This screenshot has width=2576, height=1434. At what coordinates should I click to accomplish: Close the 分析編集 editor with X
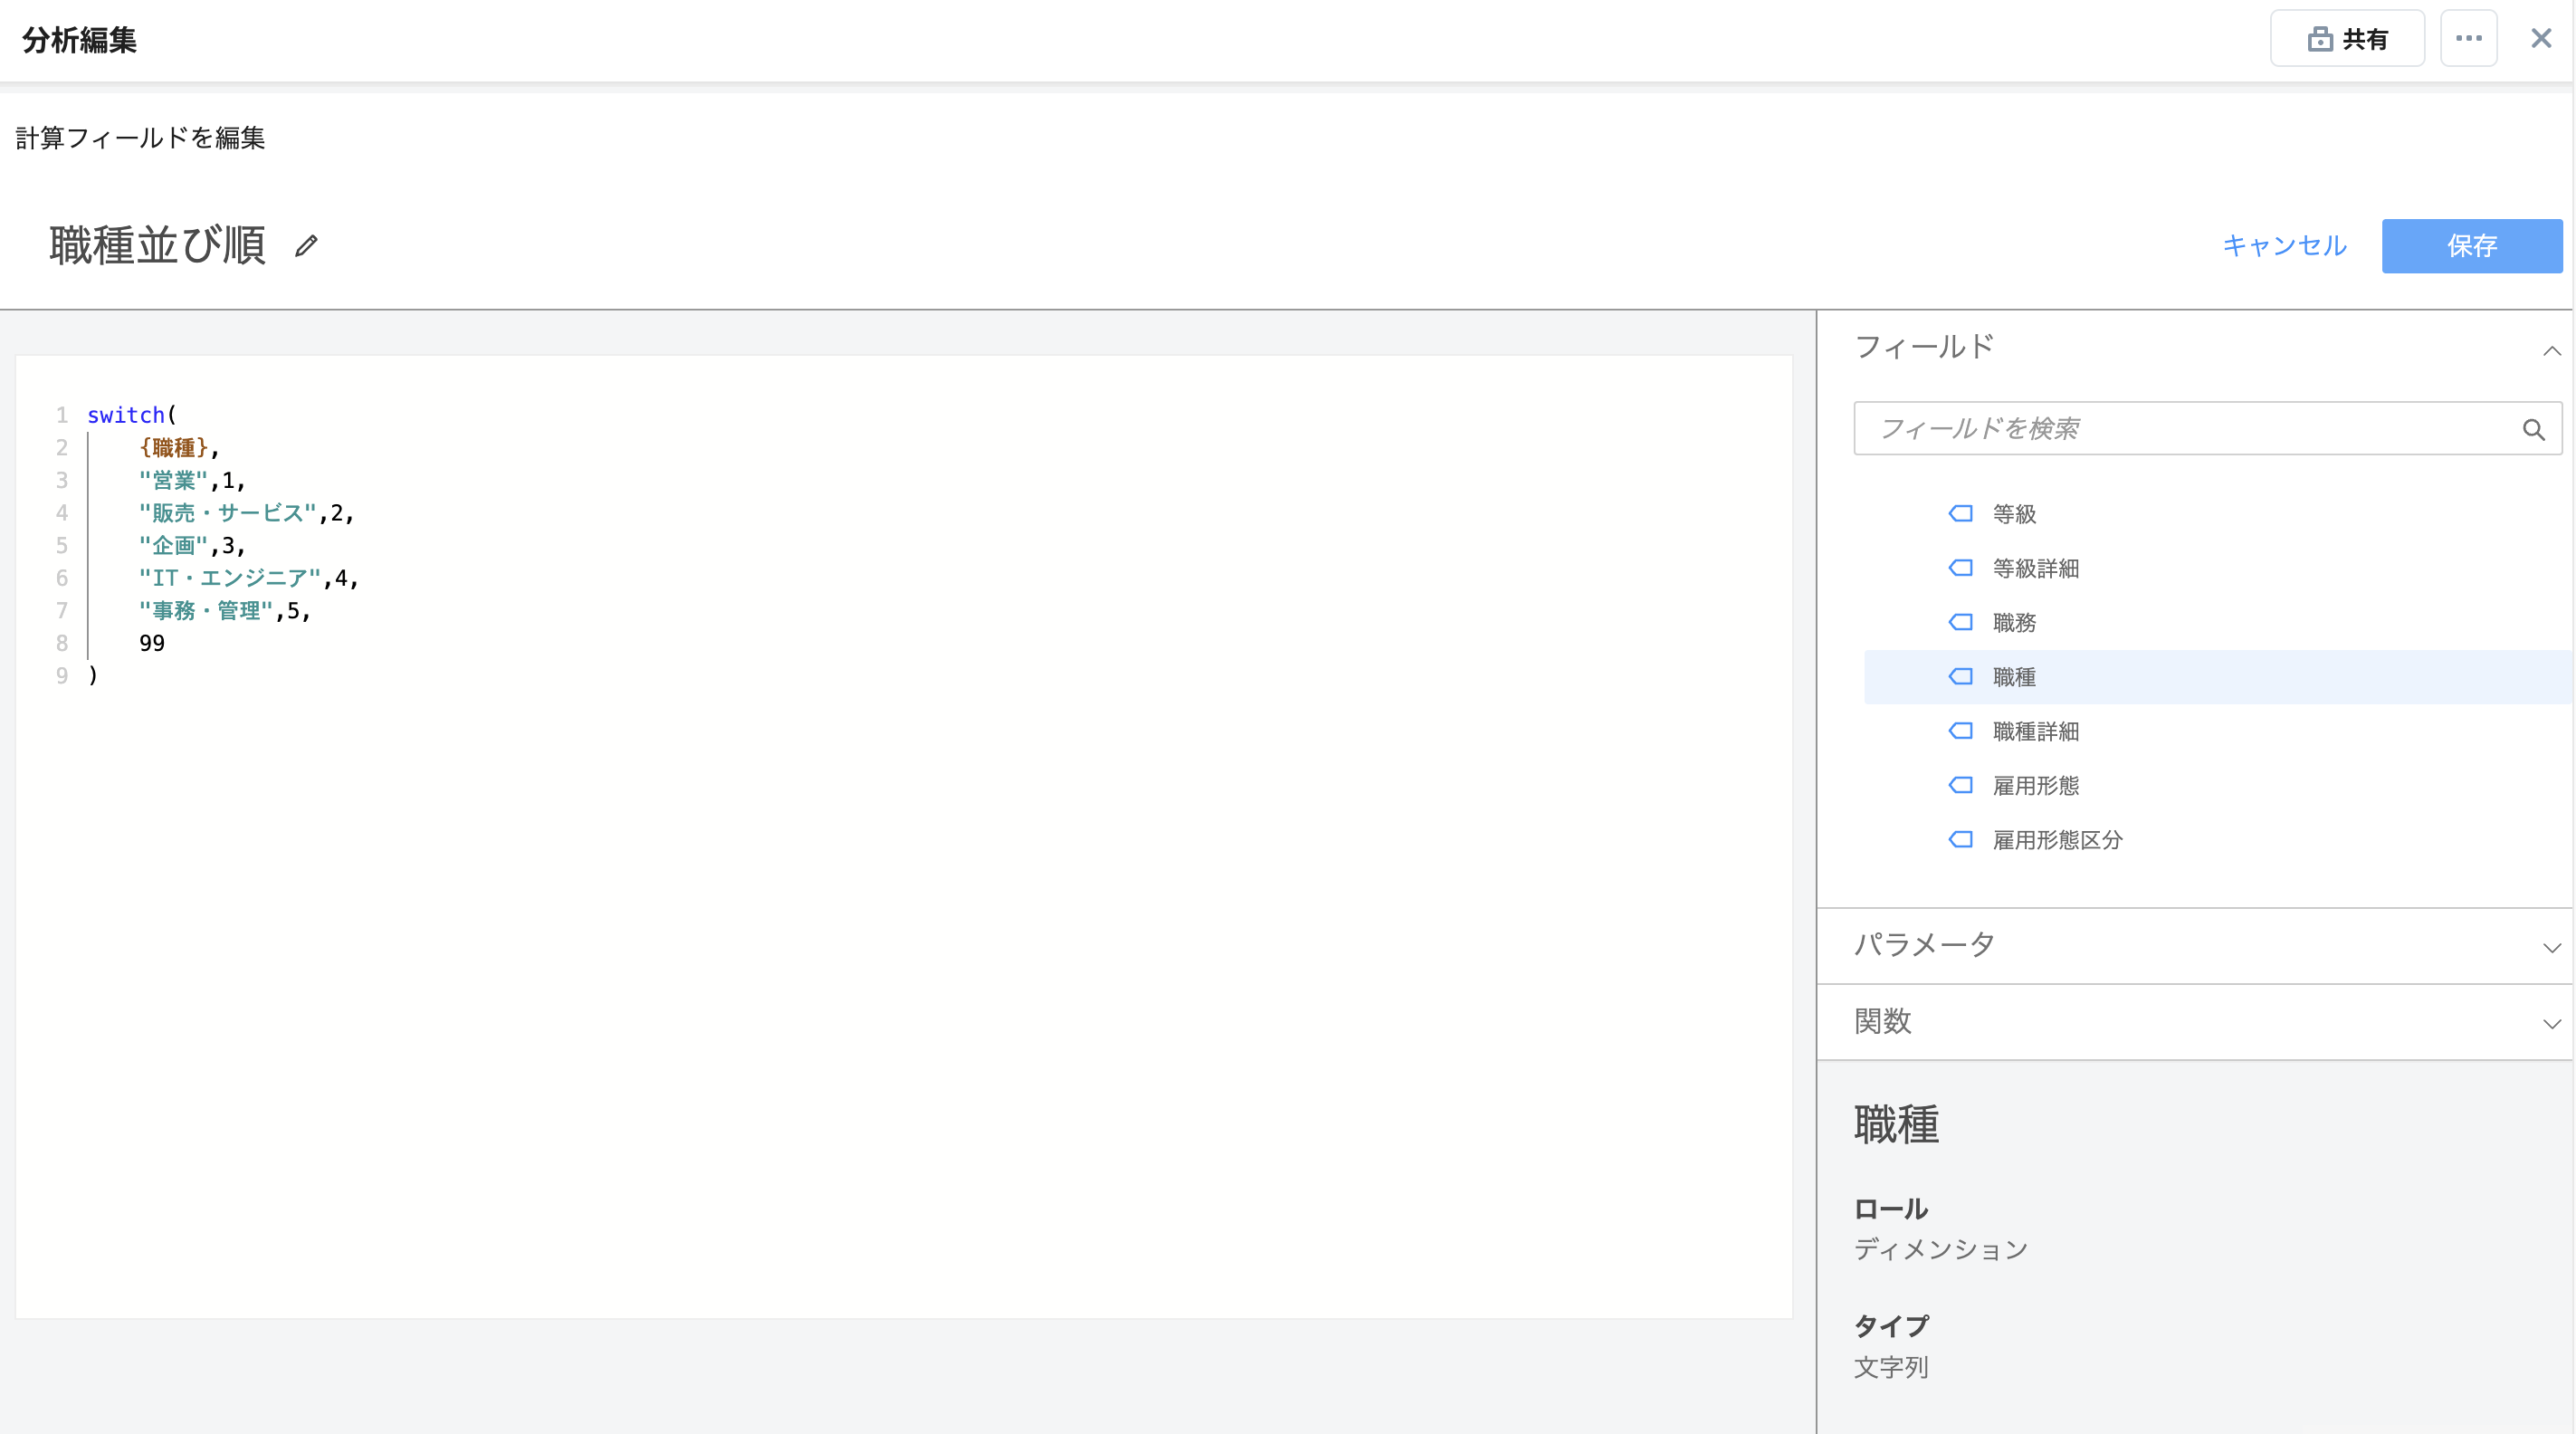2541,39
